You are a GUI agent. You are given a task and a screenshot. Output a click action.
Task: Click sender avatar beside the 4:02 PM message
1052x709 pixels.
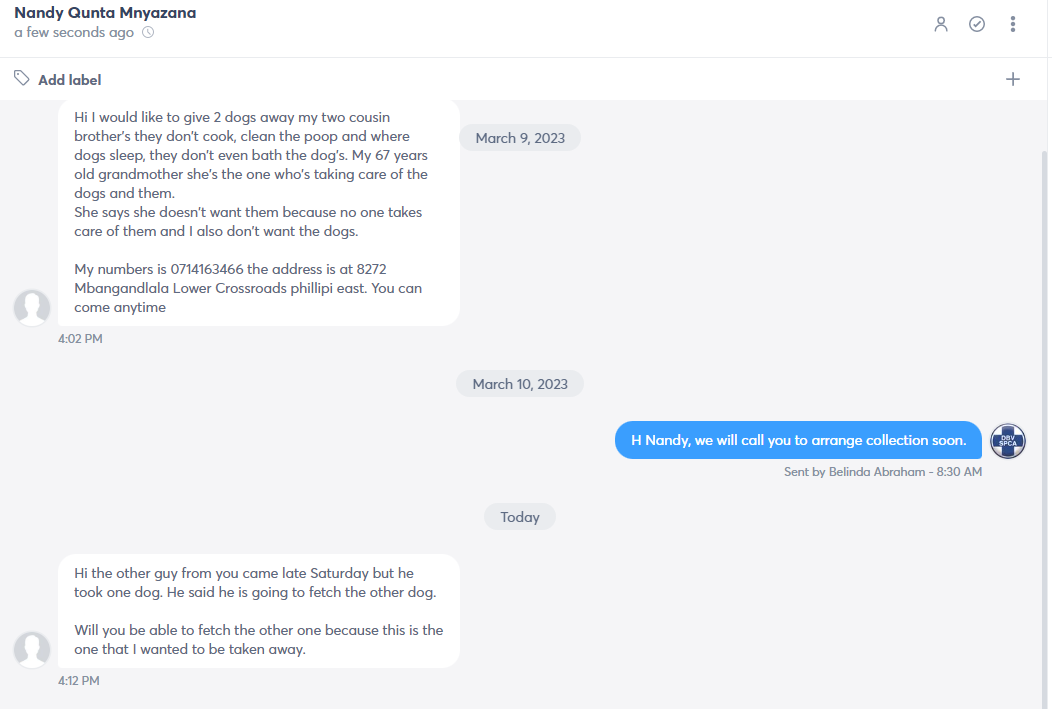(x=32, y=308)
